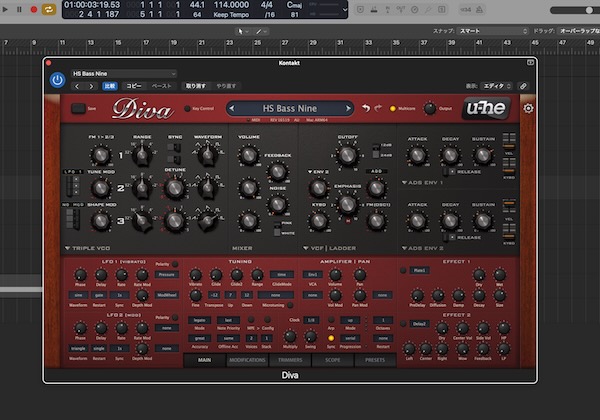Open the pencil tool menu
This screenshot has width=600, height=420.
261,31
